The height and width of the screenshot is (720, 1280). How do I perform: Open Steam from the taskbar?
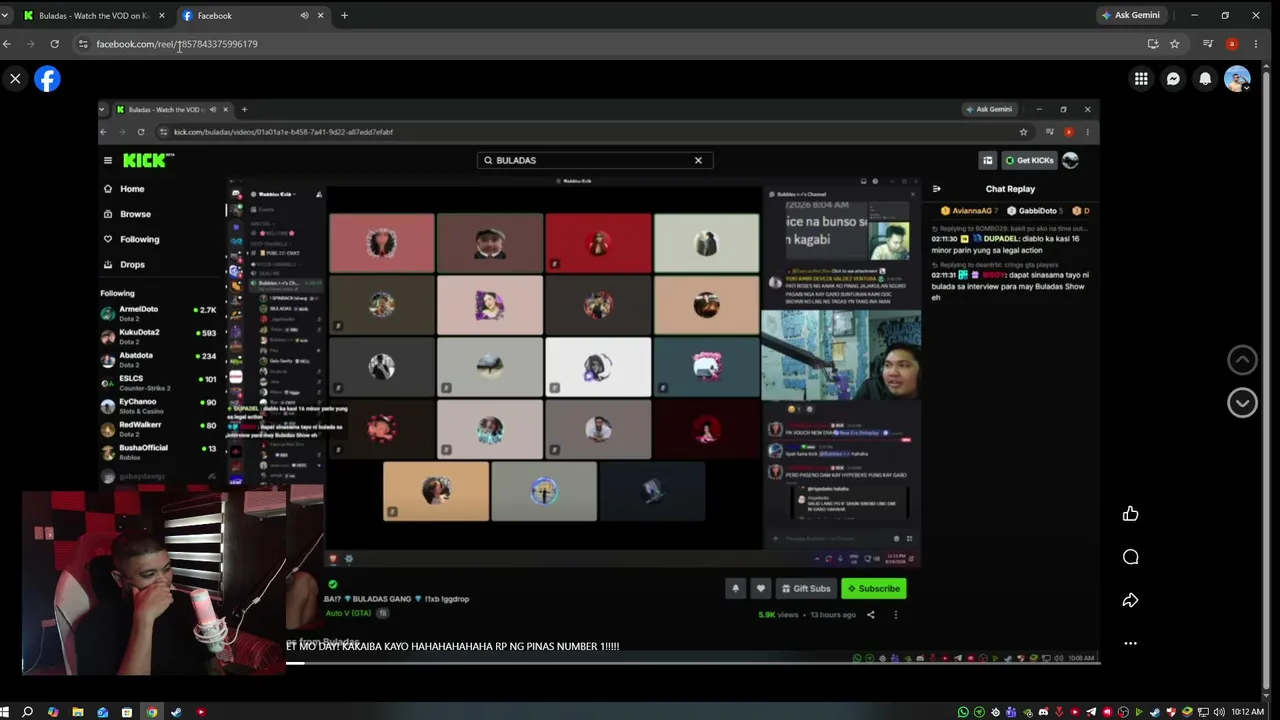176,712
